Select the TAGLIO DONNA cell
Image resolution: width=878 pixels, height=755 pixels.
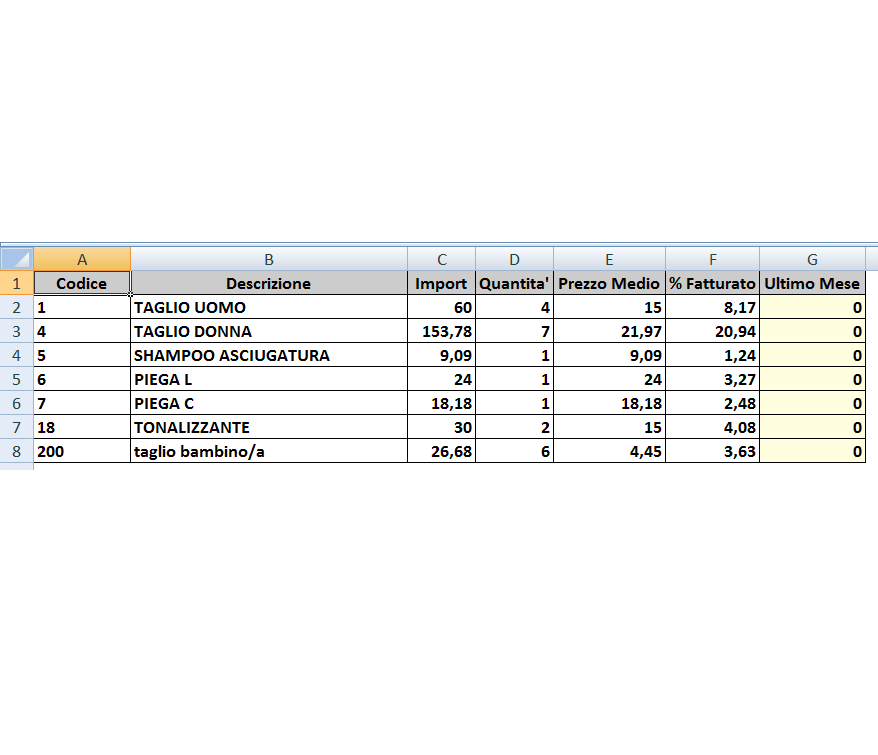pyautogui.click(x=268, y=331)
